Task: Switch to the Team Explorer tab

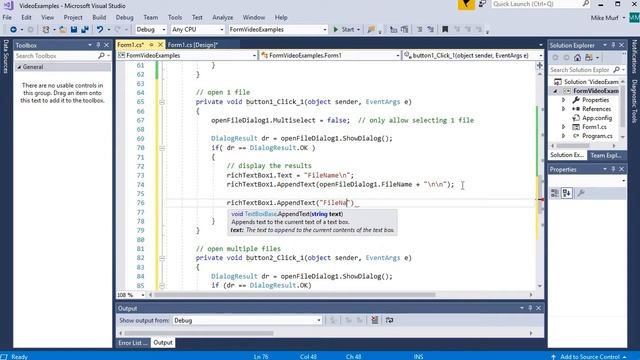Action: (x=606, y=156)
